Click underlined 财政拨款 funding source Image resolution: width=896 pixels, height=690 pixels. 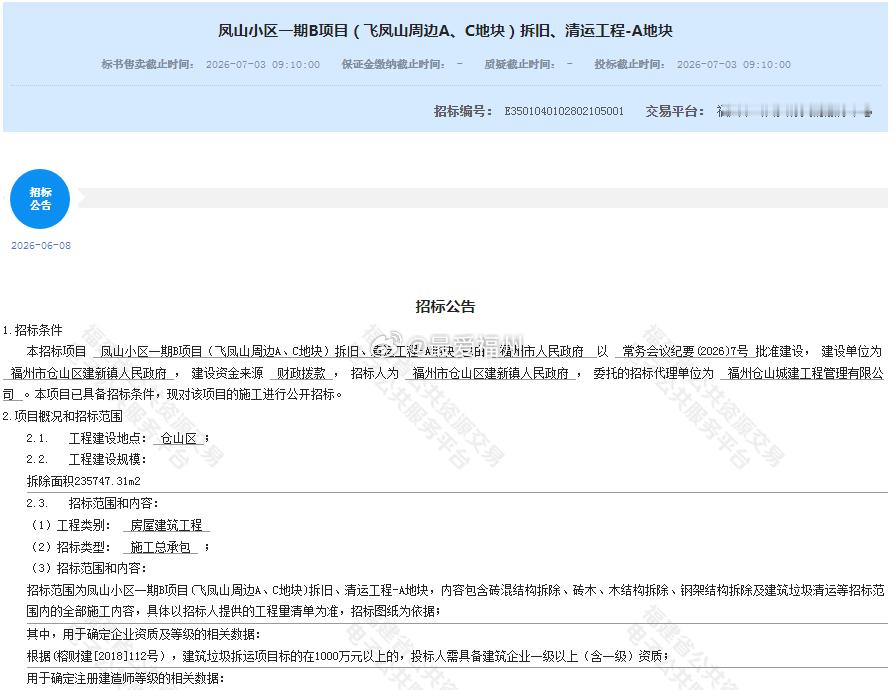(301, 374)
